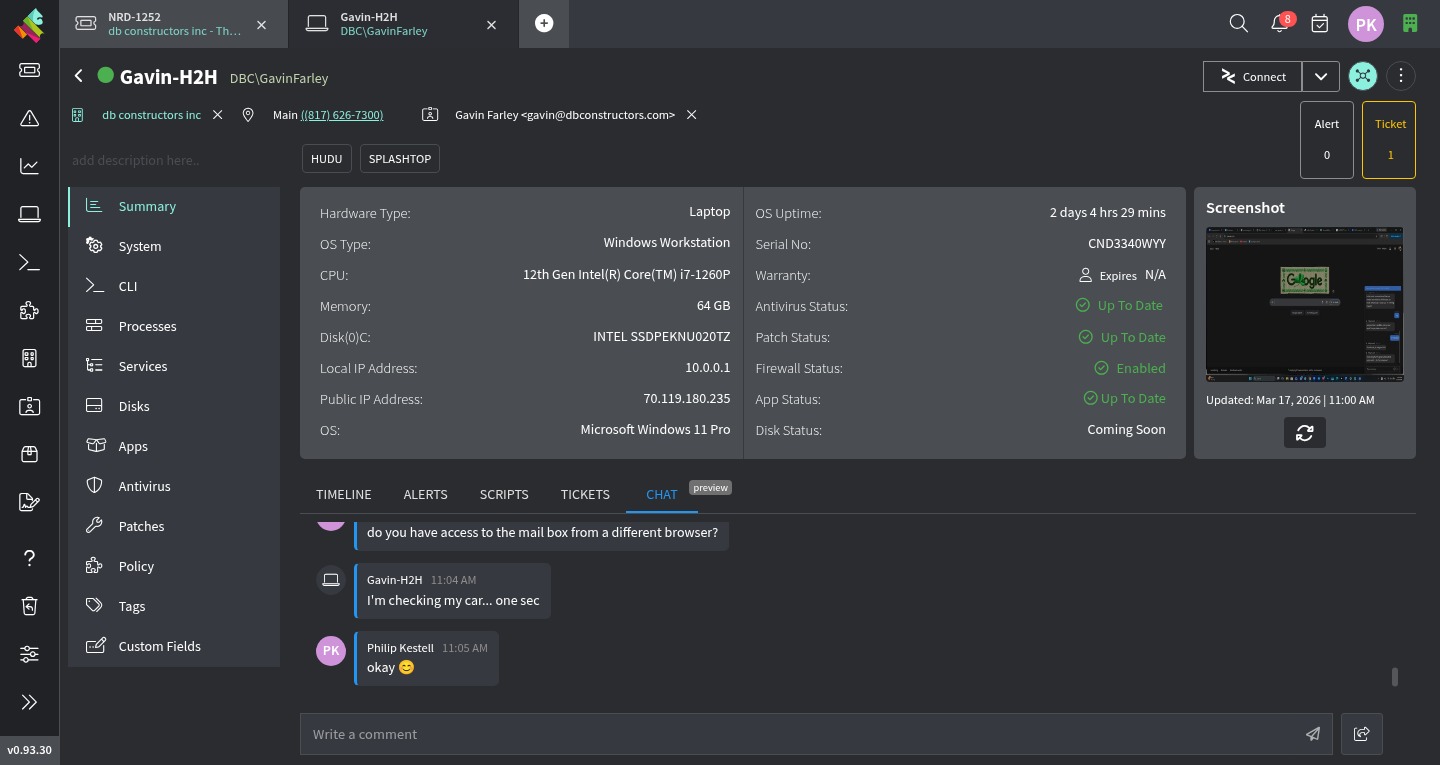This screenshot has width=1440, height=765.
Task: Switch to the TIMELINE tab
Action: click(343, 494)
